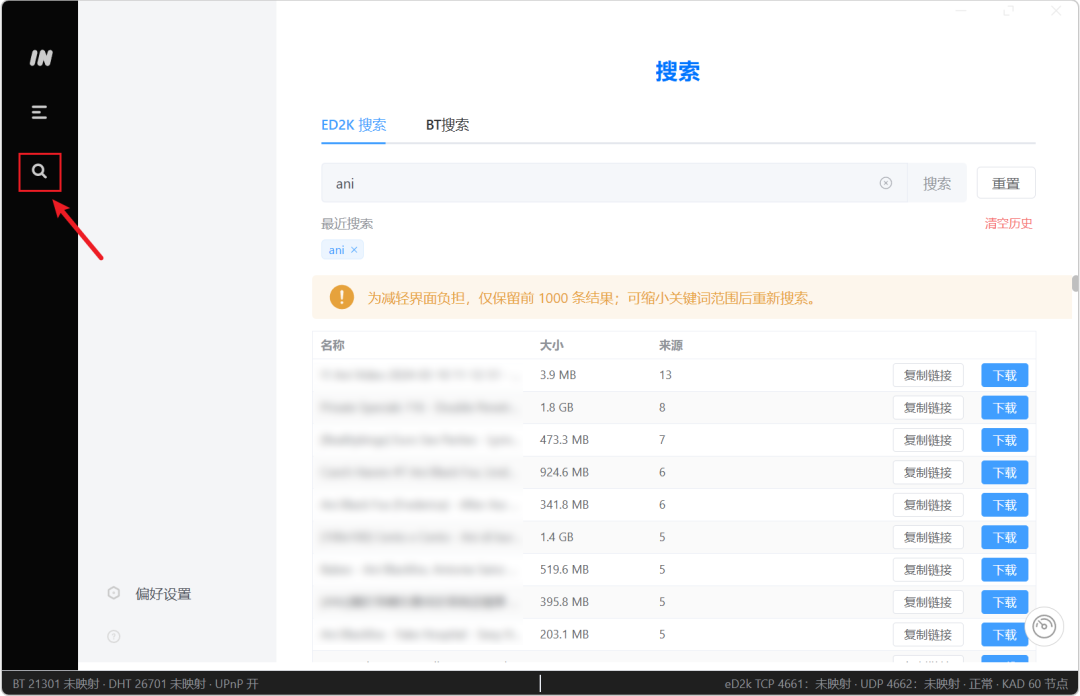The width and height of the screenshot is (1080, 696).
Task: Minimize the window
Action: [961, 10]
